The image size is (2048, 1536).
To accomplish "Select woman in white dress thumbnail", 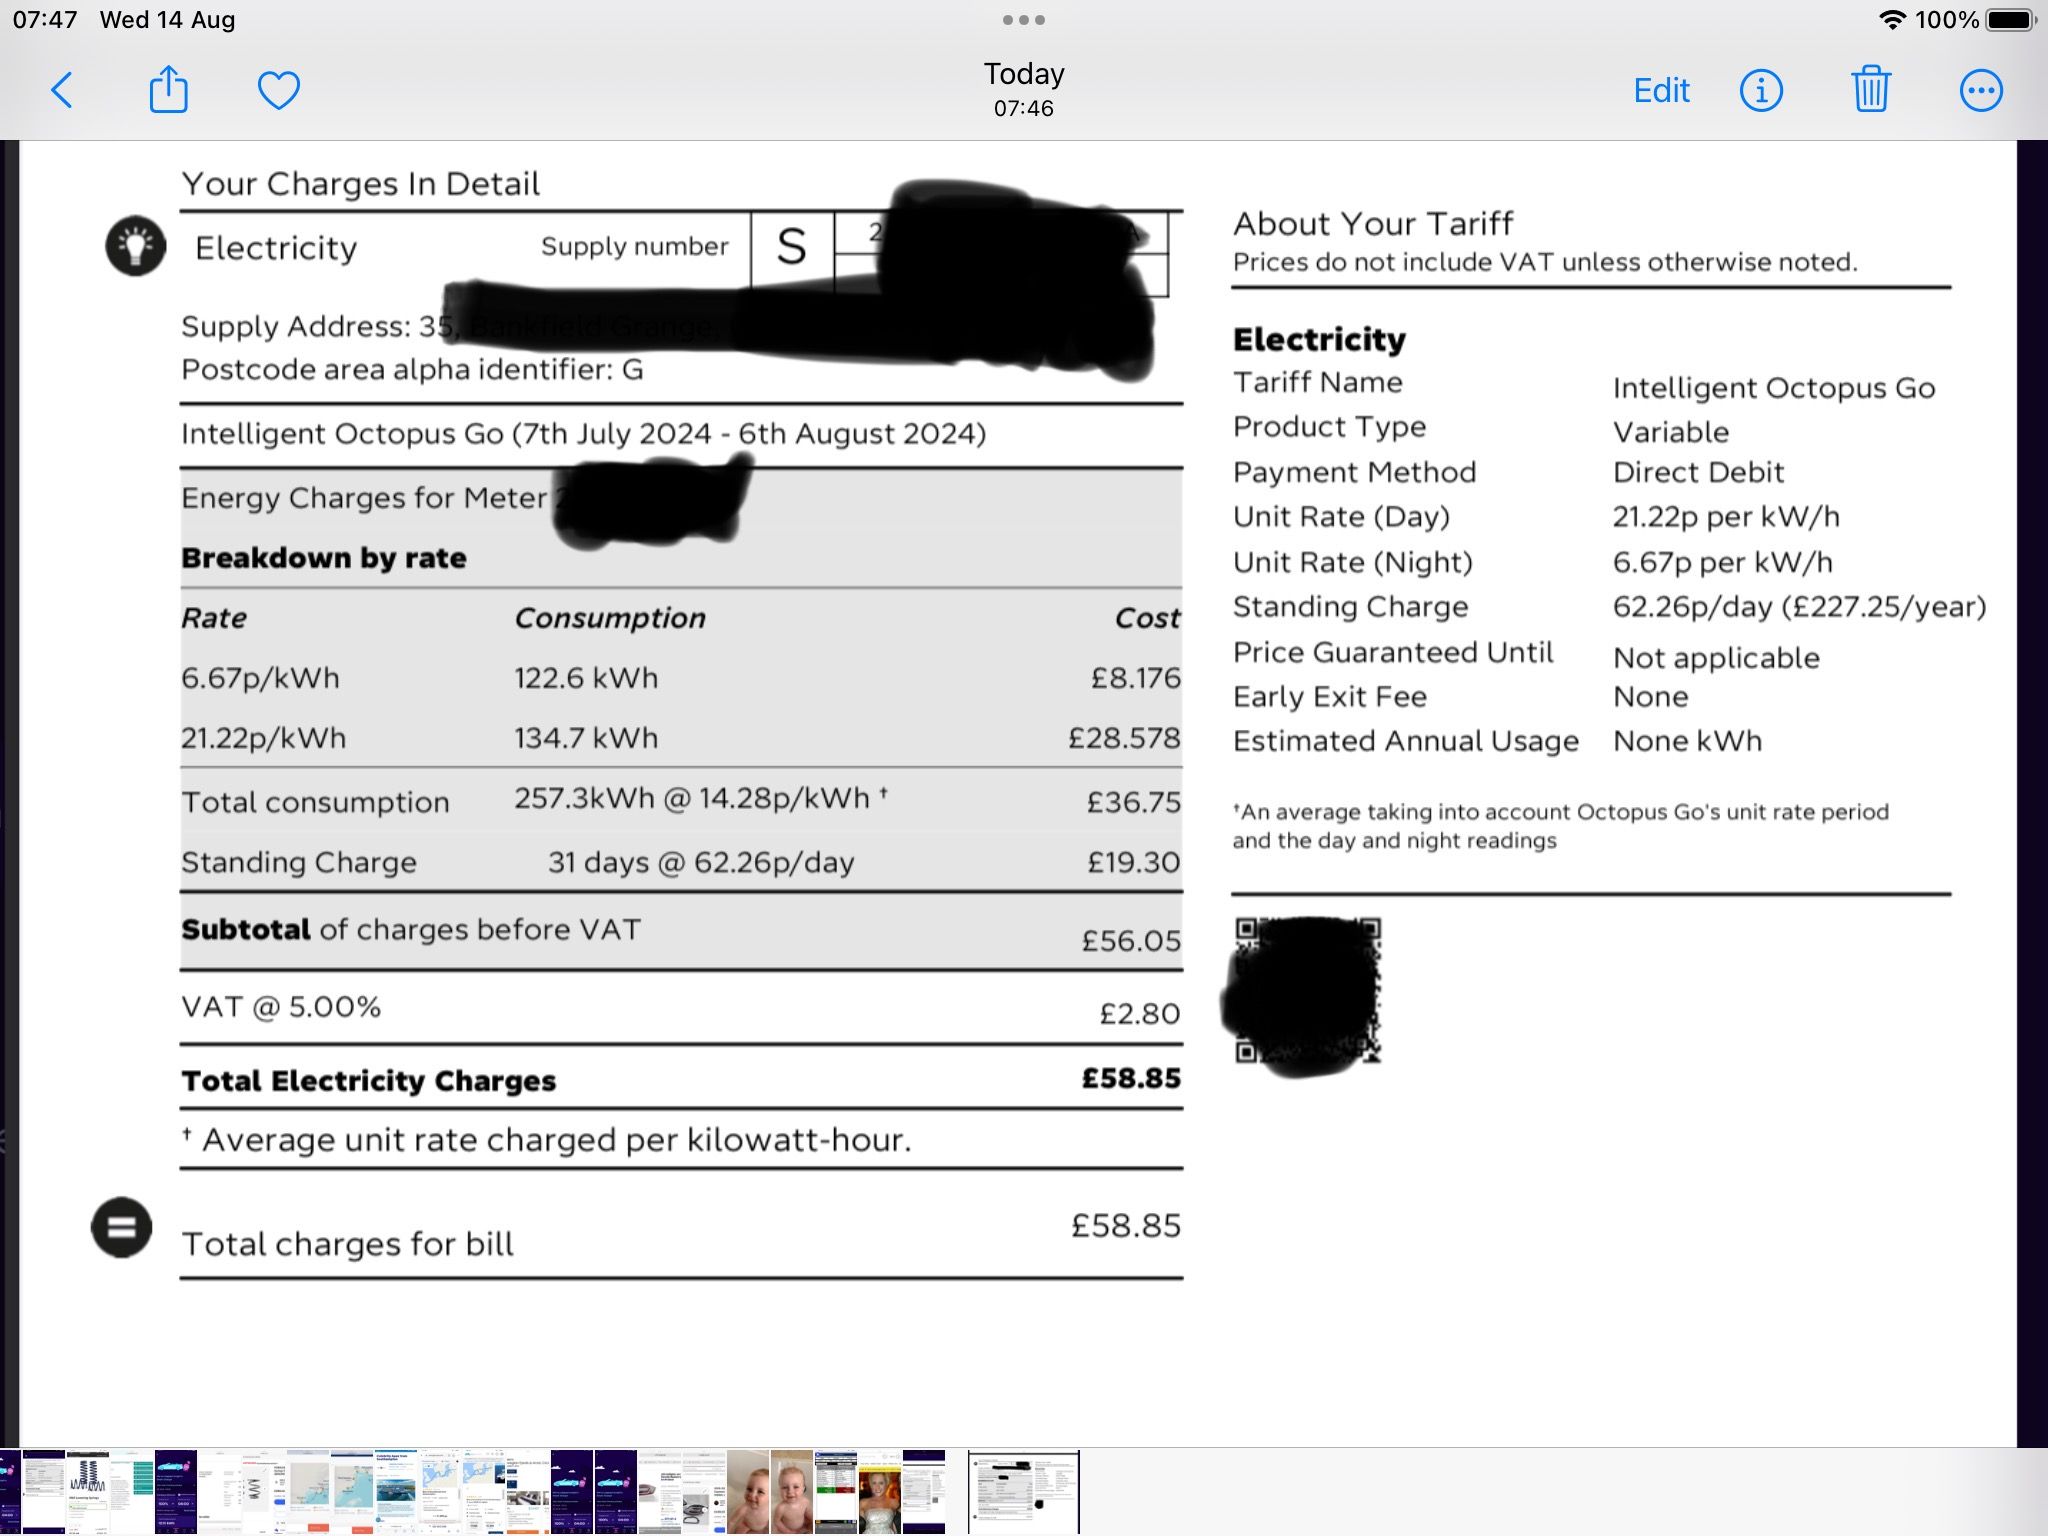I will point(880,1491).
